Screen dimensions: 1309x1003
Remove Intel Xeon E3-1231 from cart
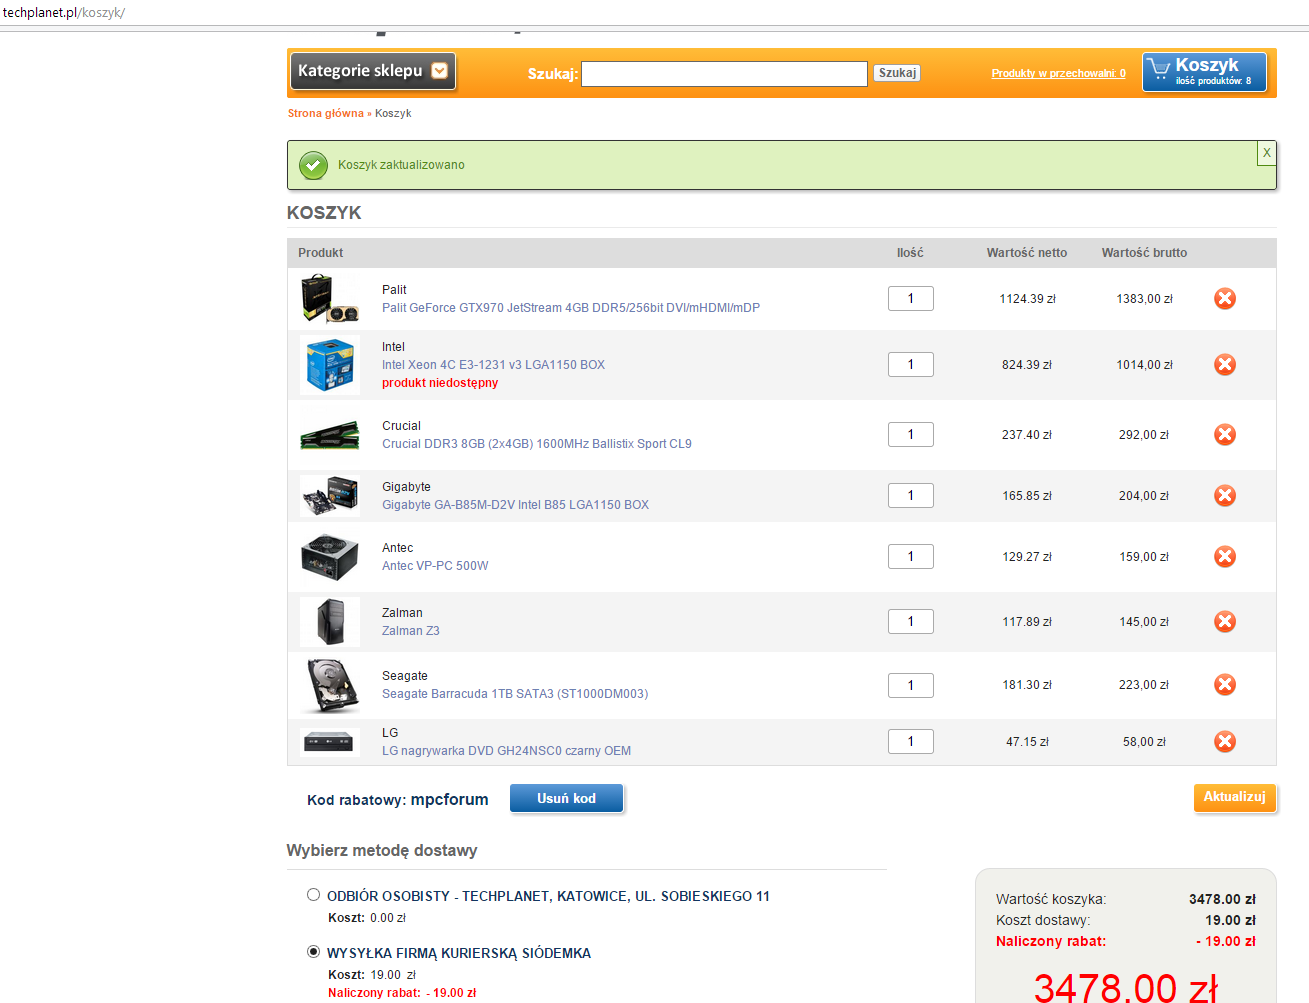click(x=1225, y=365)
